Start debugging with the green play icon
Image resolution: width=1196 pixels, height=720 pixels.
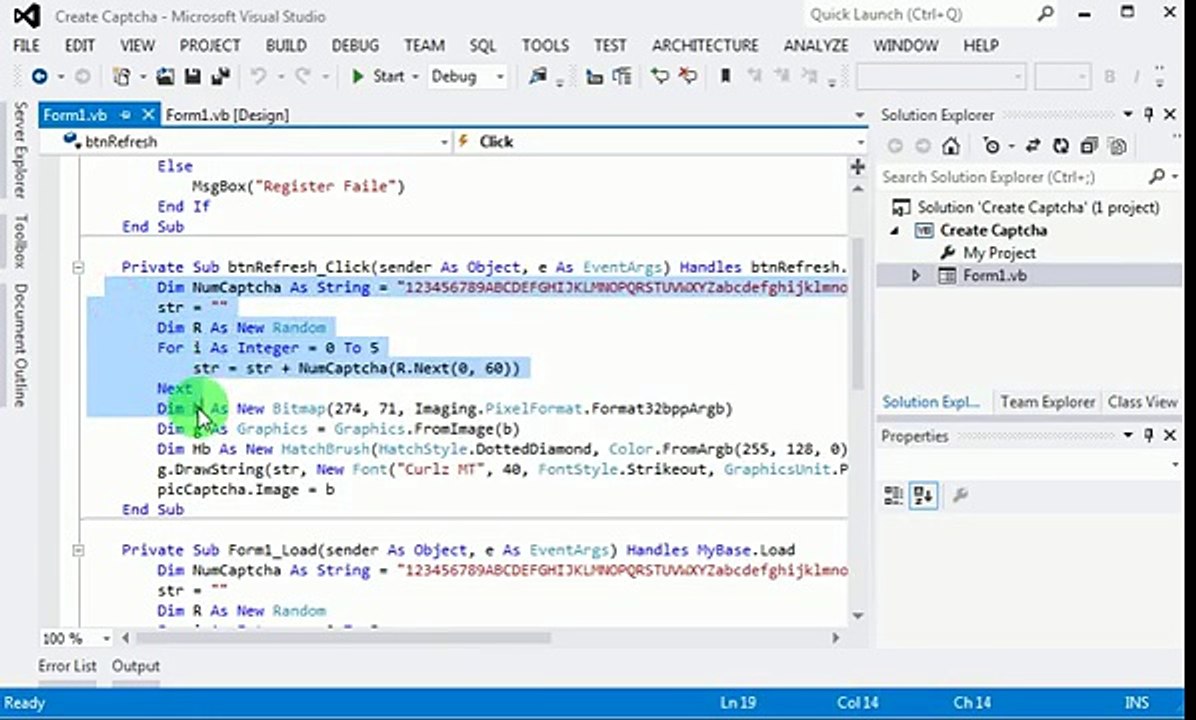357,76
